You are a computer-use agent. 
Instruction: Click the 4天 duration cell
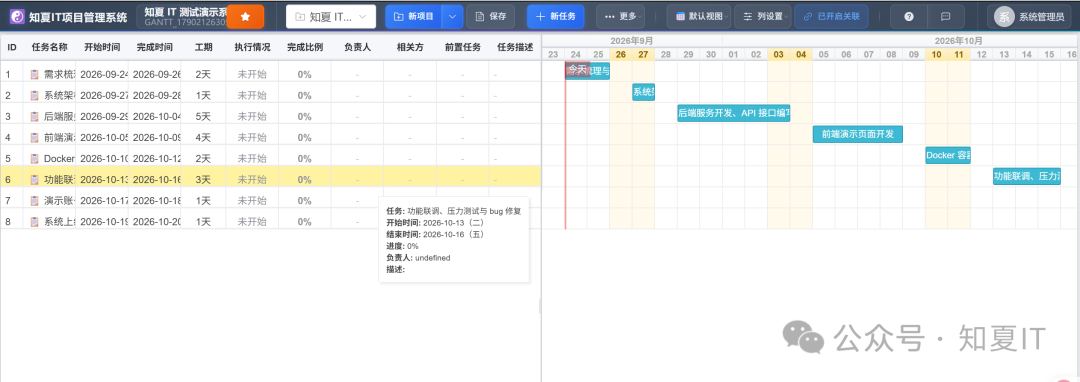point(203,138)
